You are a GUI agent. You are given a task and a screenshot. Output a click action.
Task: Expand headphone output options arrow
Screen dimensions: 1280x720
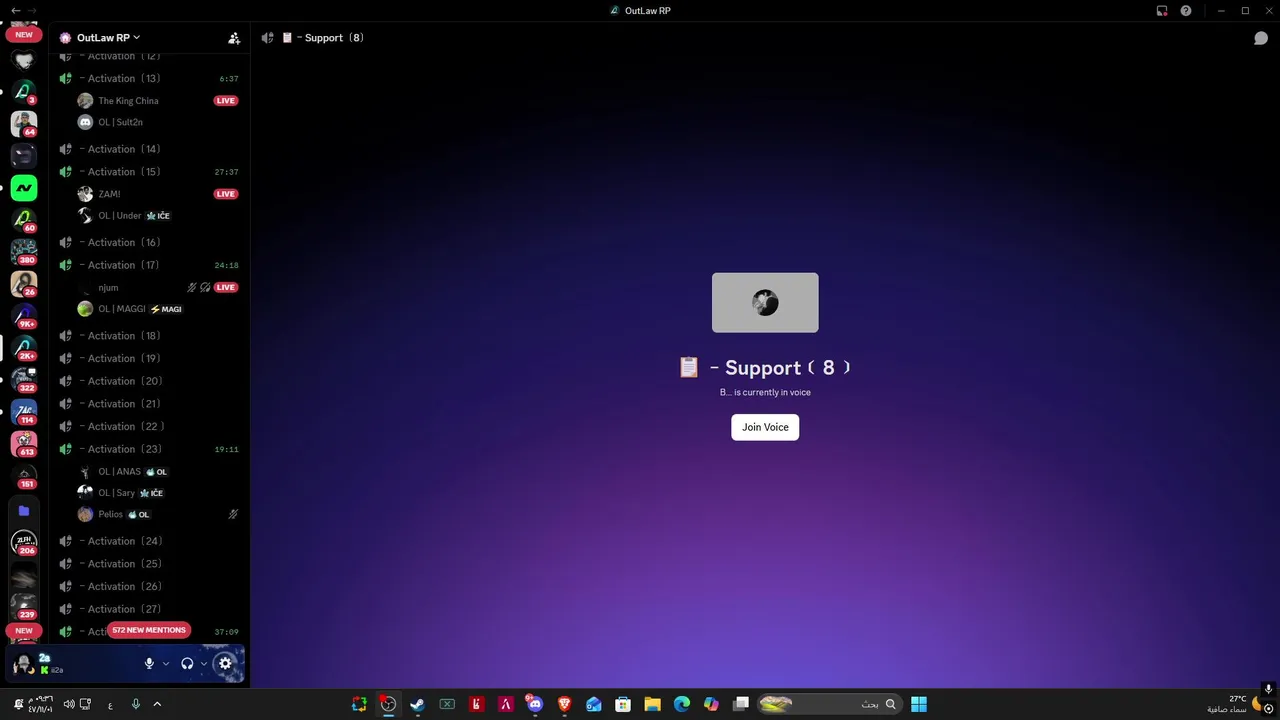tap(204, 663)
